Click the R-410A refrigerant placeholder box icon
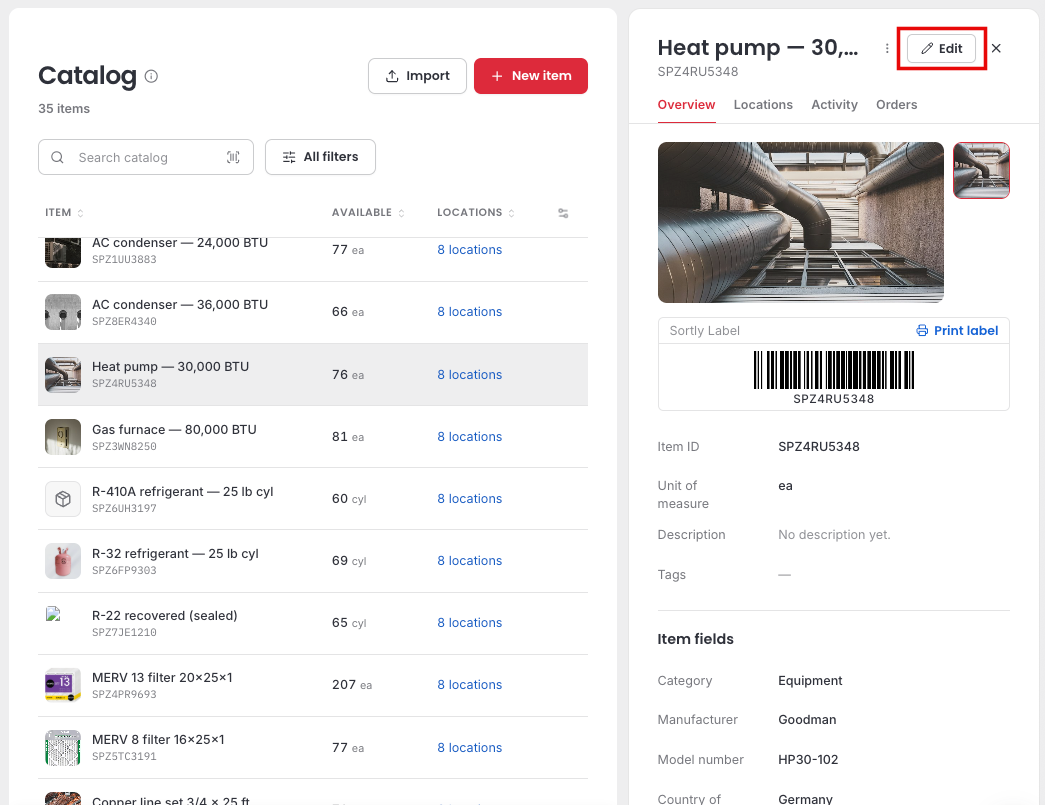Image resolution: width=1045 pixels, height=805 pixels. [63, 498]
